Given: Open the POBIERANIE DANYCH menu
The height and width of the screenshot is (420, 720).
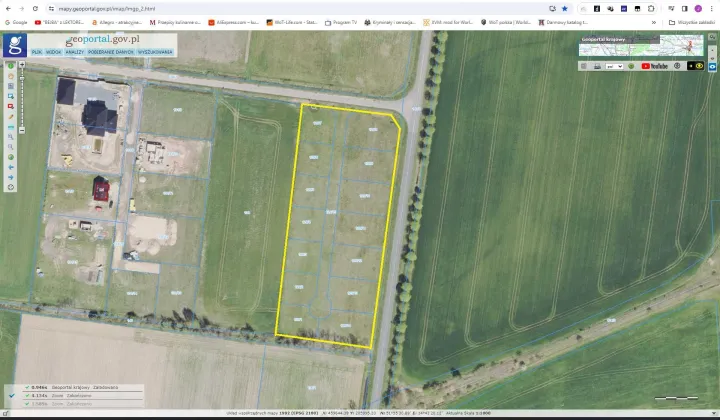Looking at the screenshot, I should click(x=111, y=52).
